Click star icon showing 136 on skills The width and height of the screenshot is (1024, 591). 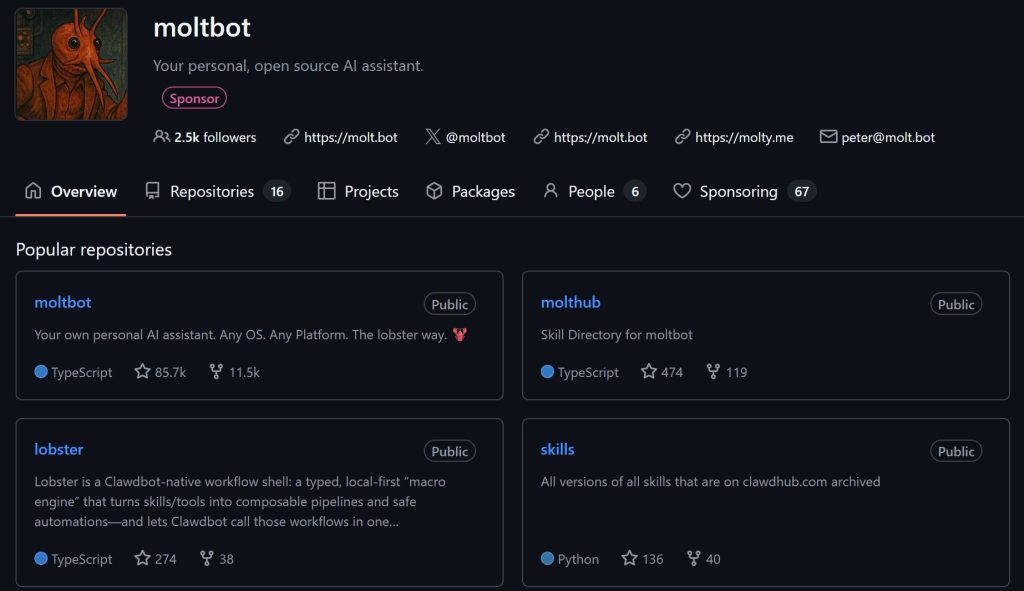(629, 559)
